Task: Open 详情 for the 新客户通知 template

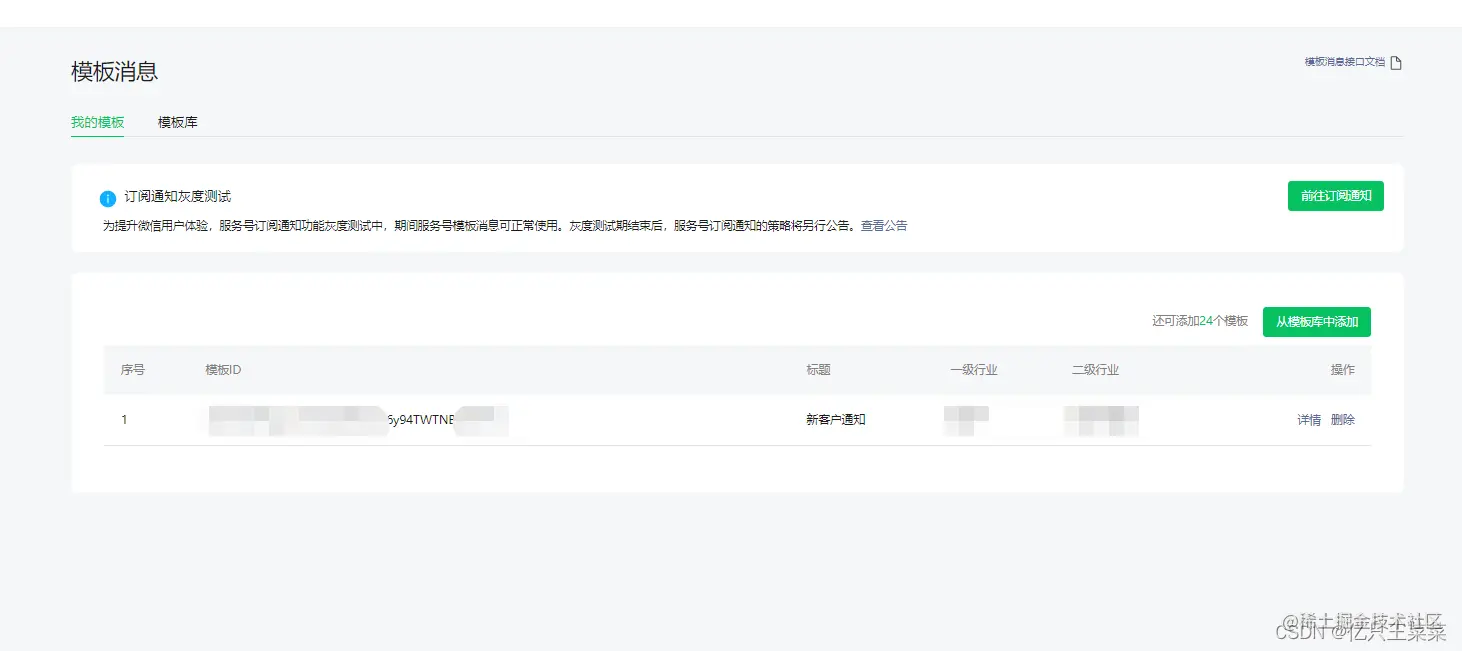Action: pos(1308,419)
